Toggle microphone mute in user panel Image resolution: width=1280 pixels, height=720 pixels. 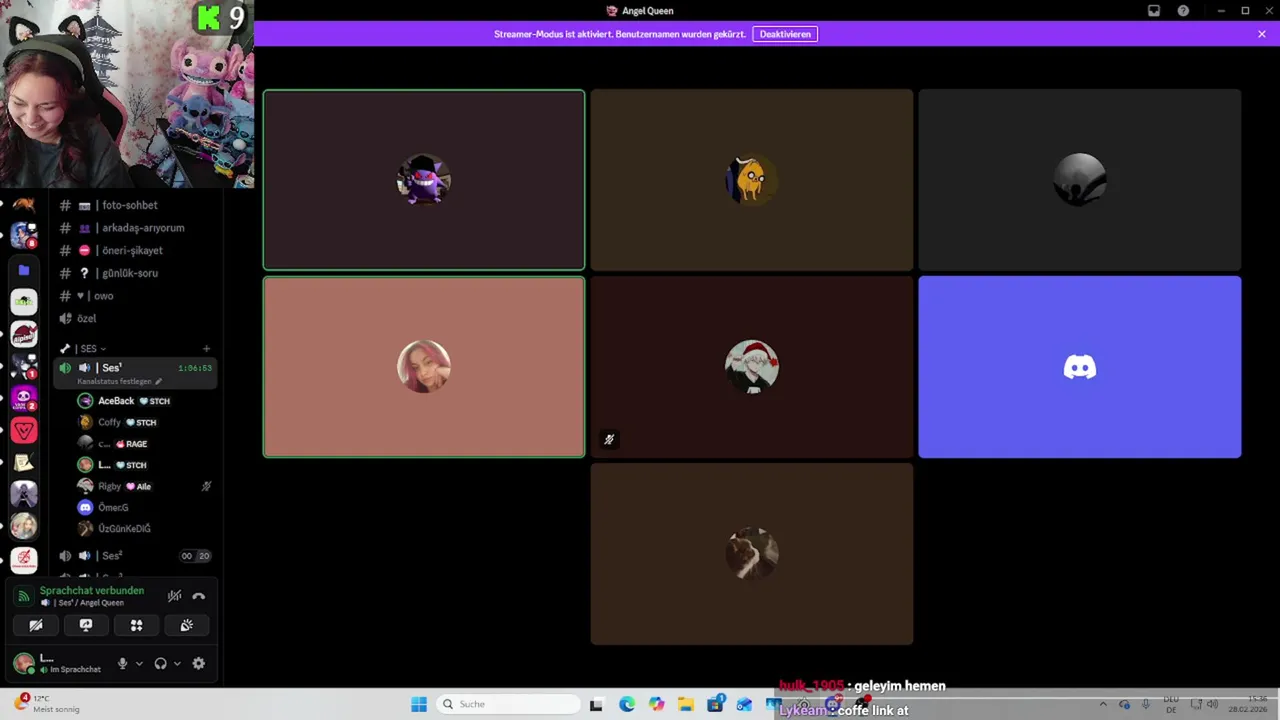123,663
